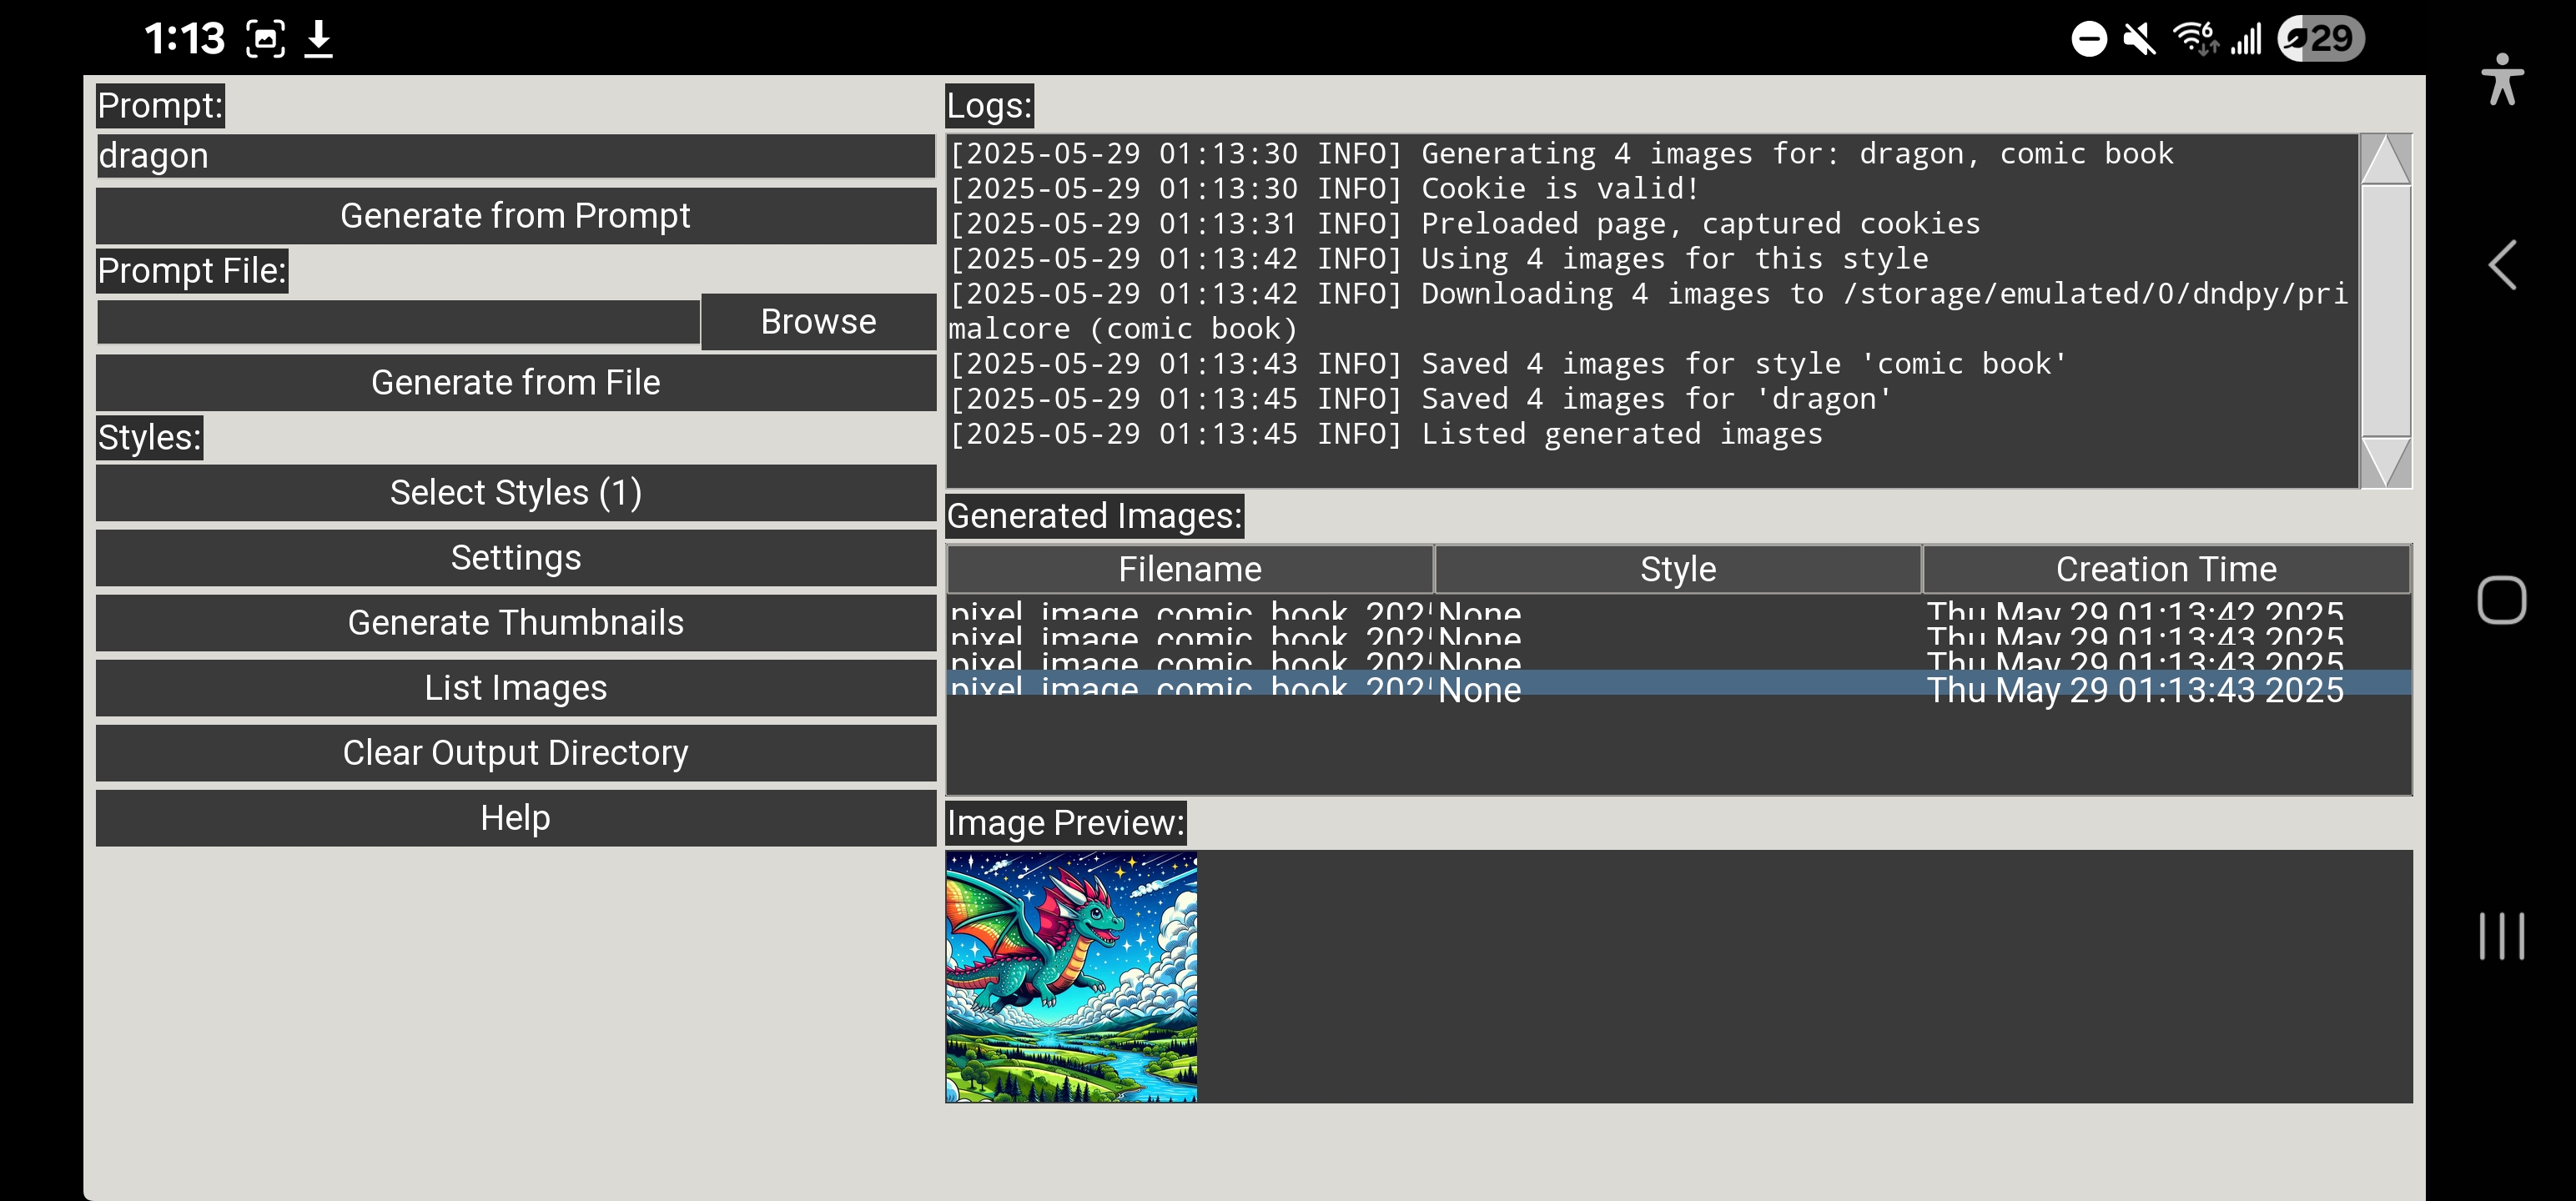Open the Select Styles (1) chooser
The height and width of the screenshot is (1201, 2576).
(x=515, y=492)
